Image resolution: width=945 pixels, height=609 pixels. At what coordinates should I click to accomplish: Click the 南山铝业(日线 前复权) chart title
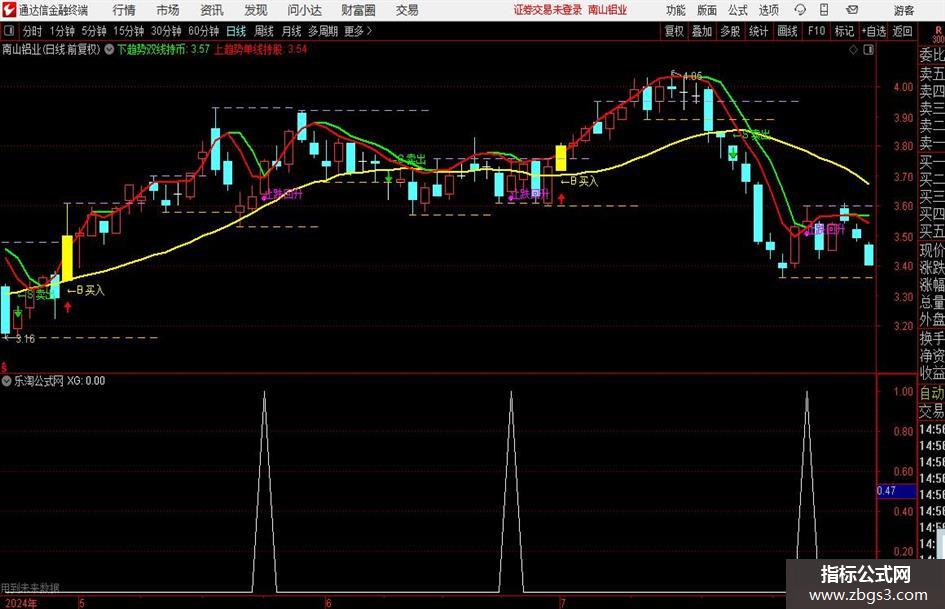(x=51, y=49)
